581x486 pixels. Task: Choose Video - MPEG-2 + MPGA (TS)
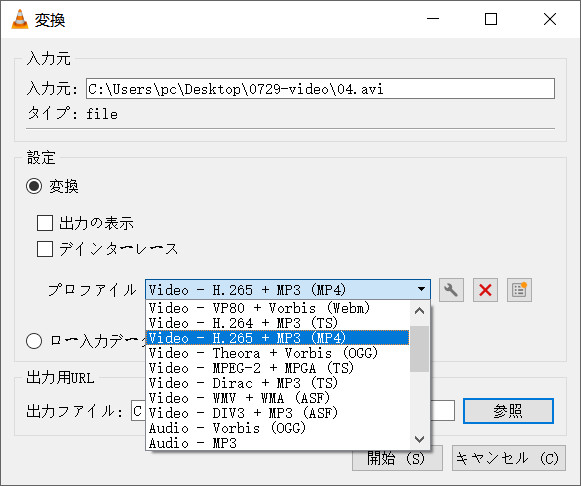pyautogui.click(x=278, y=368)
